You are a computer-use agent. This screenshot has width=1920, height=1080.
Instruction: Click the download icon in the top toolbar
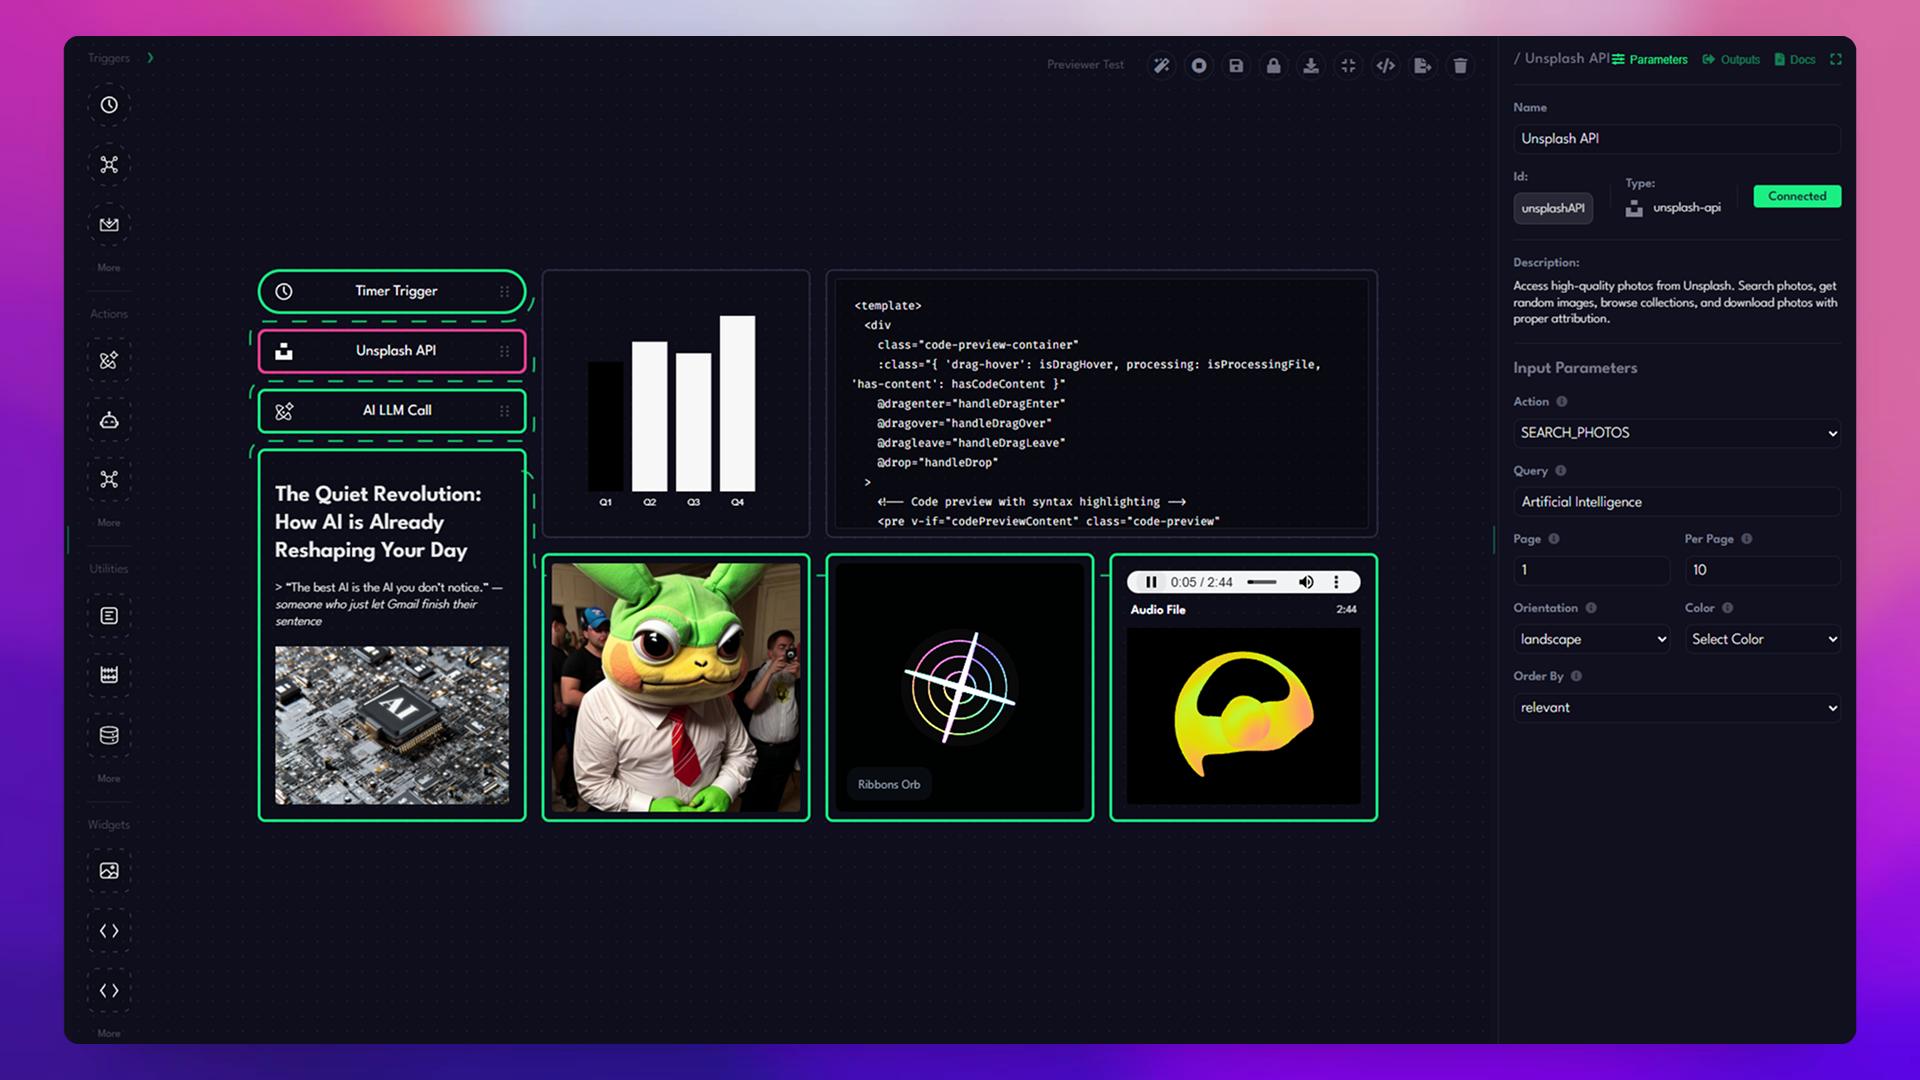(1310, 65)
